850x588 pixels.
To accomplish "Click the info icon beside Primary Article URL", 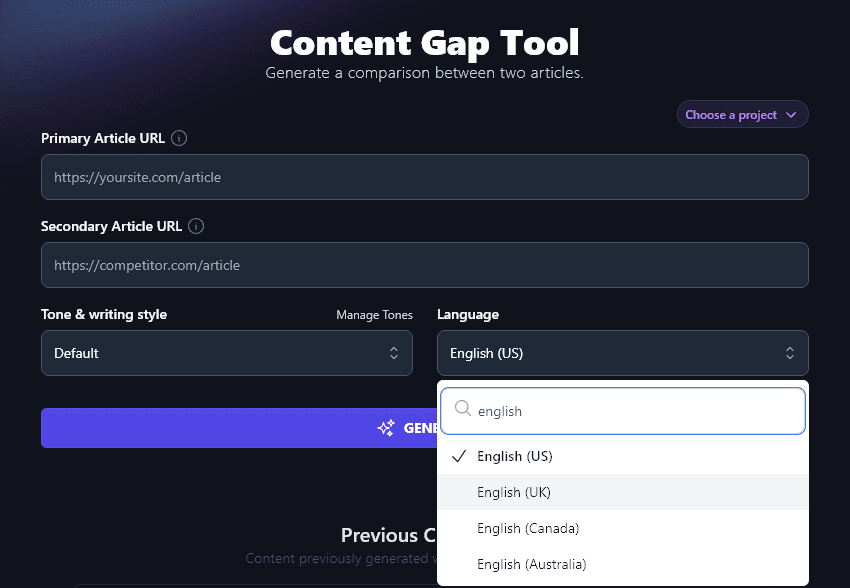I will [x=178, y=138].
